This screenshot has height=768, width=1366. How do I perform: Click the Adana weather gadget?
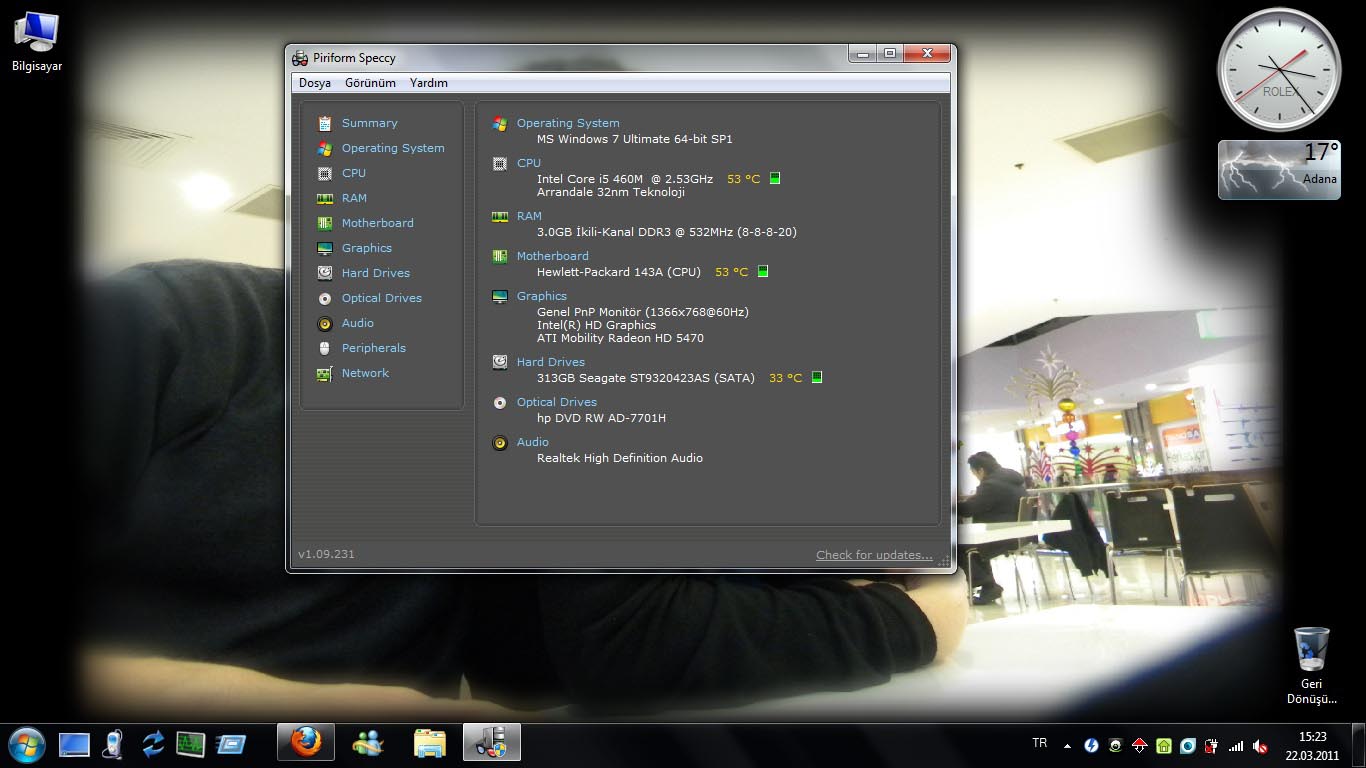coord(1279,169)
